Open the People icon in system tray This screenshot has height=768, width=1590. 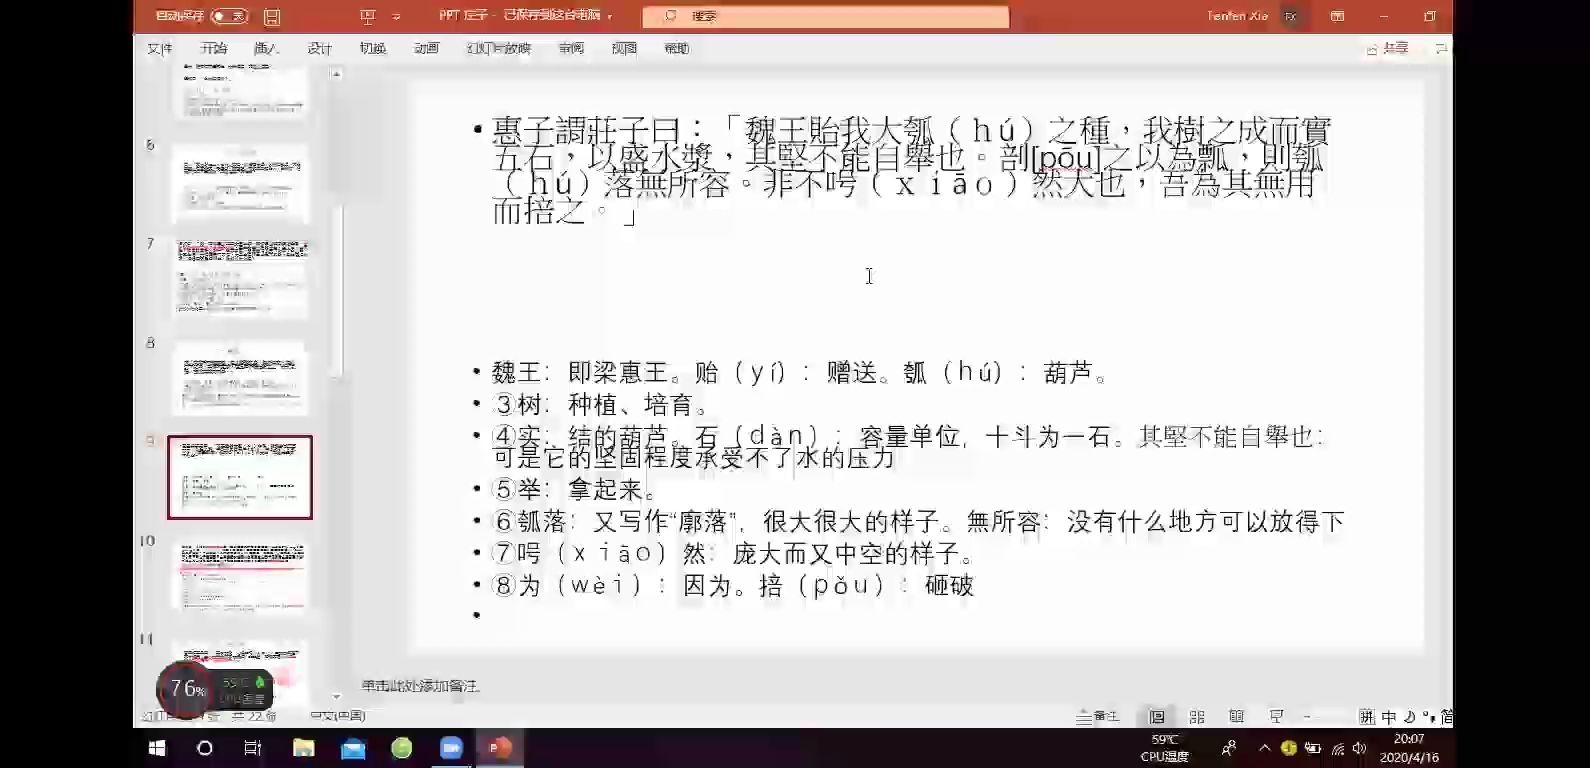click(1229, 748)
